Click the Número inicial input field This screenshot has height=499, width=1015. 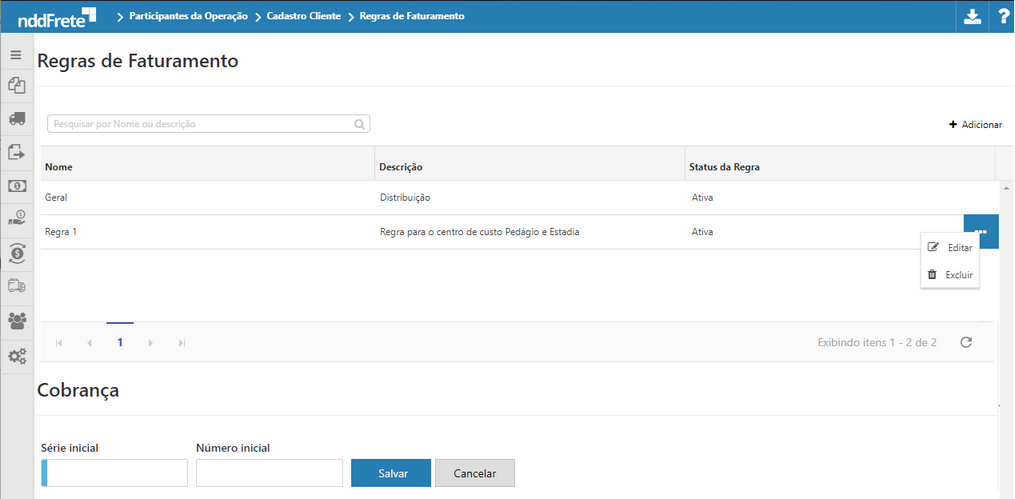tap(269, 473)
